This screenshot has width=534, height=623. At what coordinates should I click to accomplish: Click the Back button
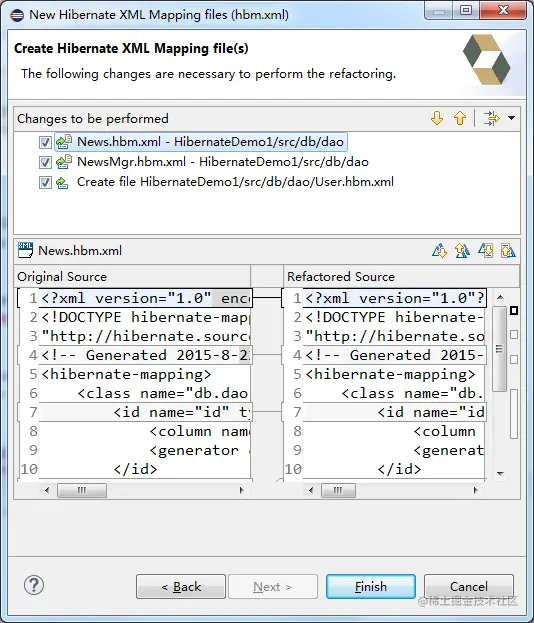coord(181,586)
